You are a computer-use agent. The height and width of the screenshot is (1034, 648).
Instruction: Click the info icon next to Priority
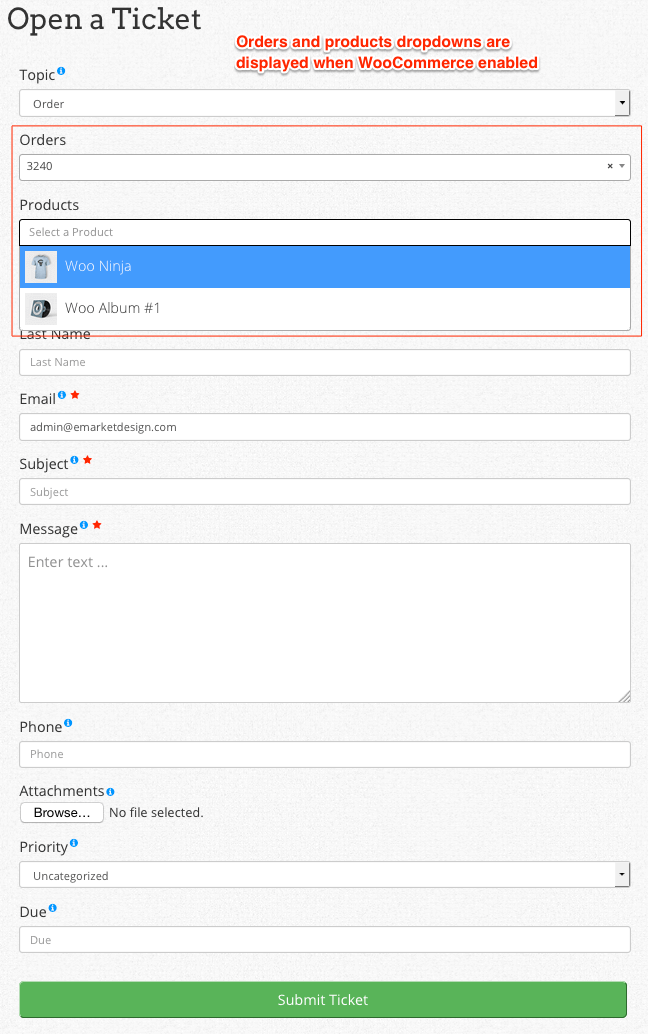pyautogui.click(x=74, y=844)
